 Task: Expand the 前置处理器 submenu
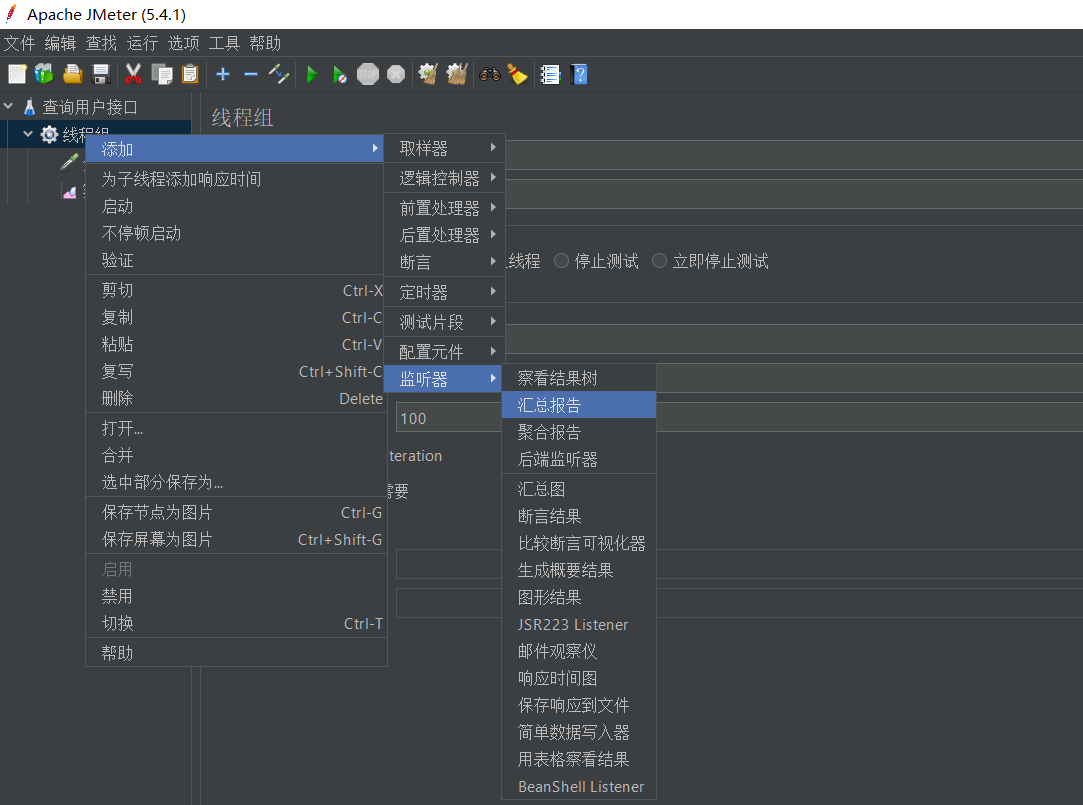pyautogui.click(x=445, y=208)
